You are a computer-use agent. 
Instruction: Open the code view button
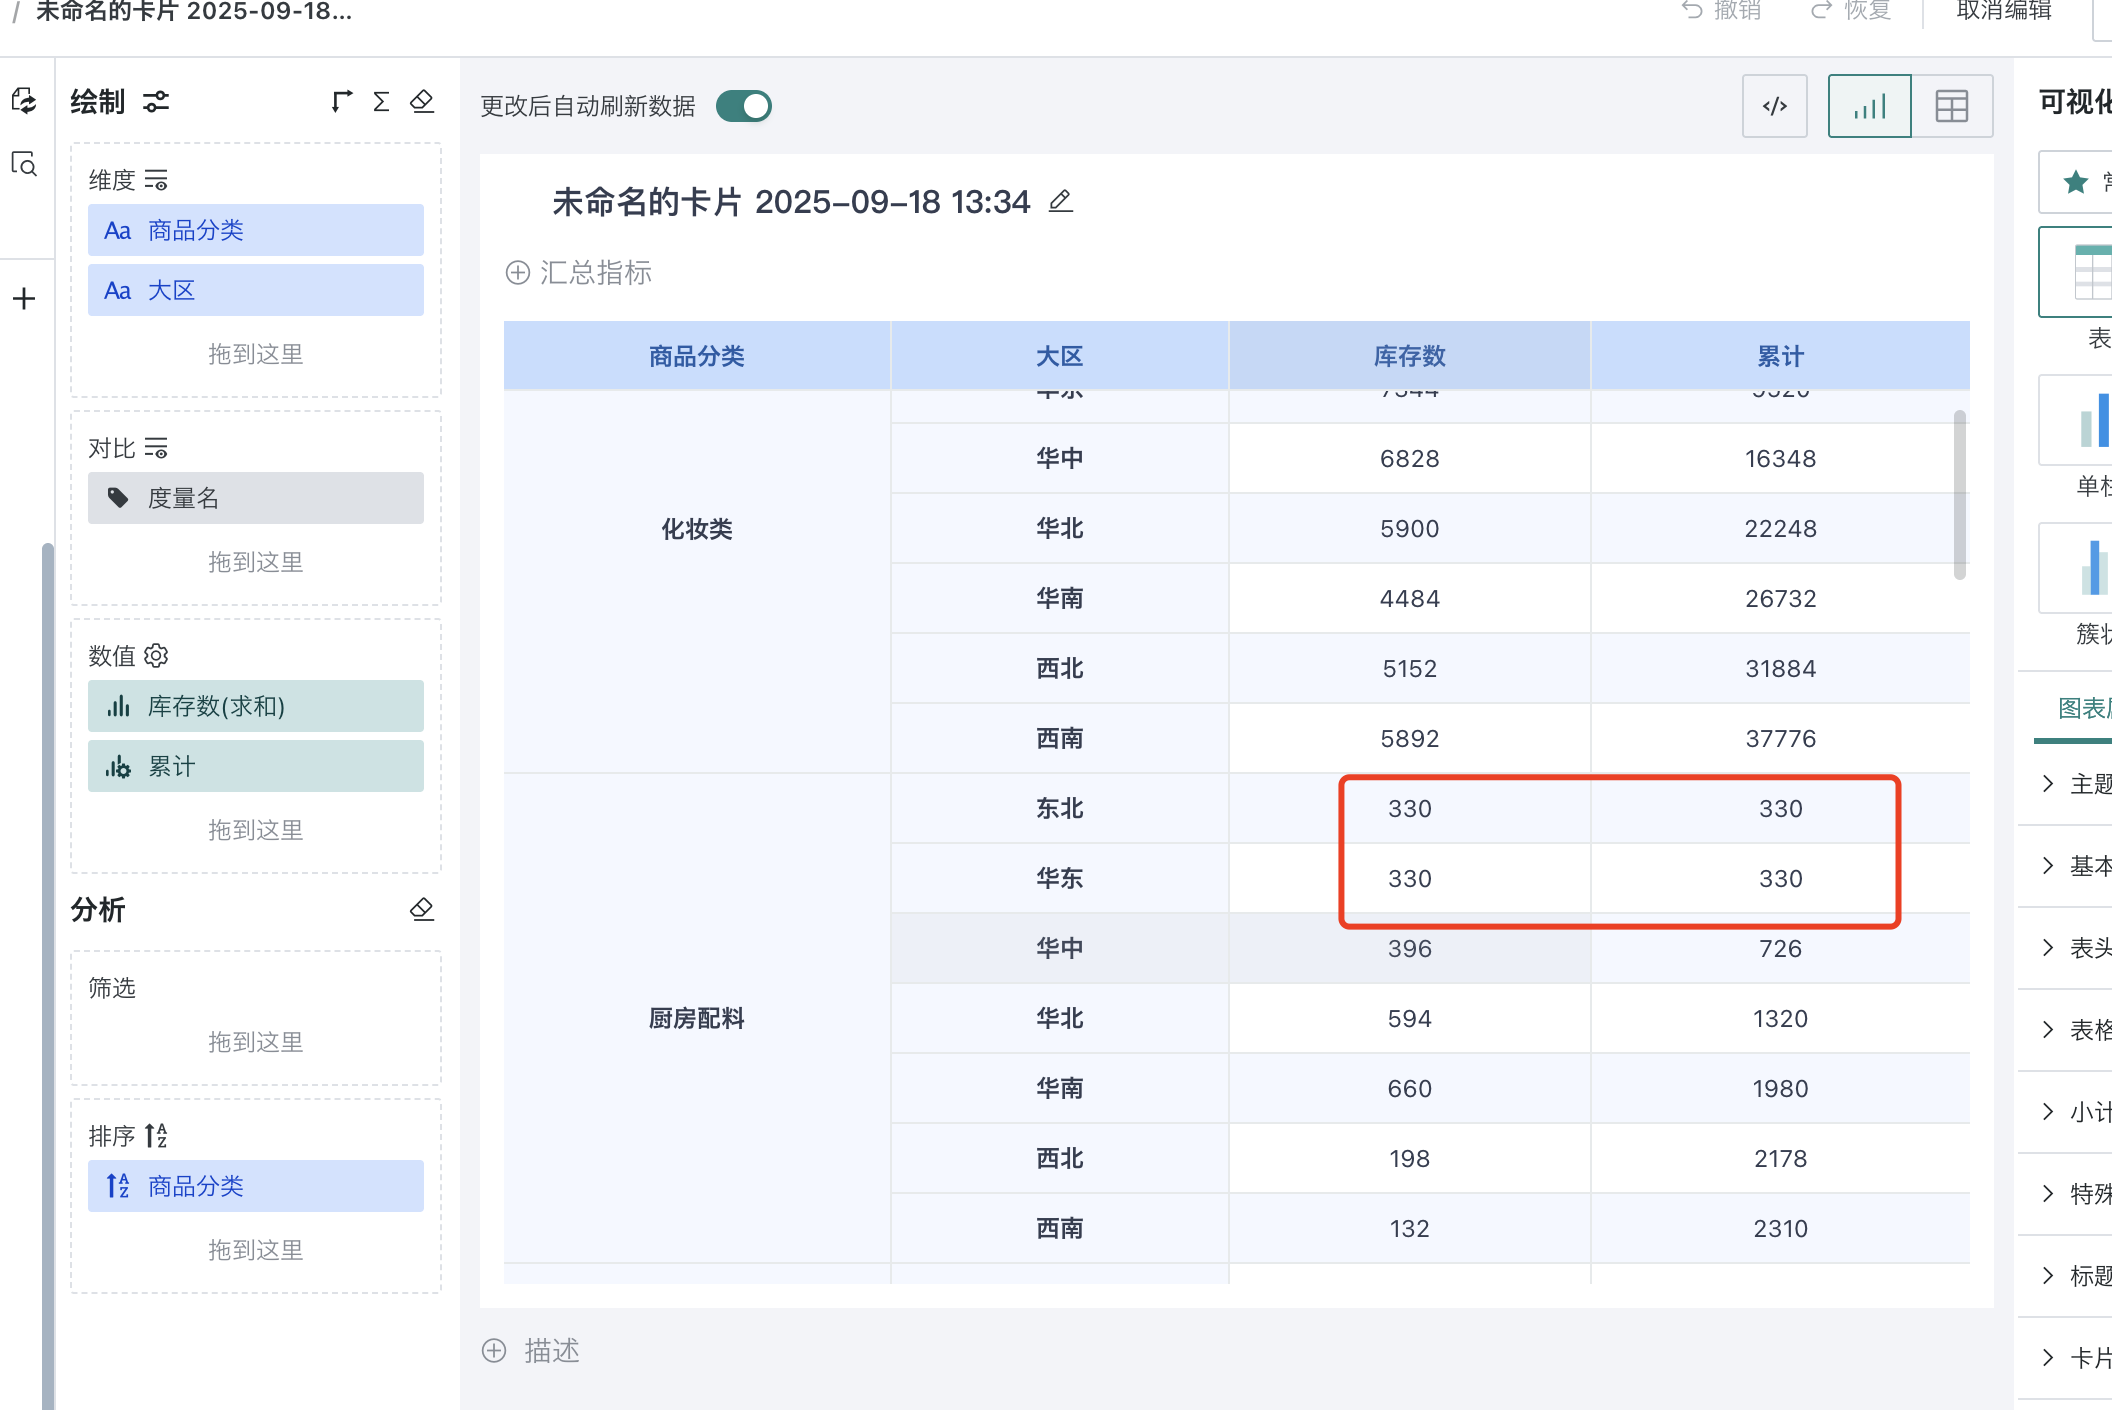(x=1775, y=106)
